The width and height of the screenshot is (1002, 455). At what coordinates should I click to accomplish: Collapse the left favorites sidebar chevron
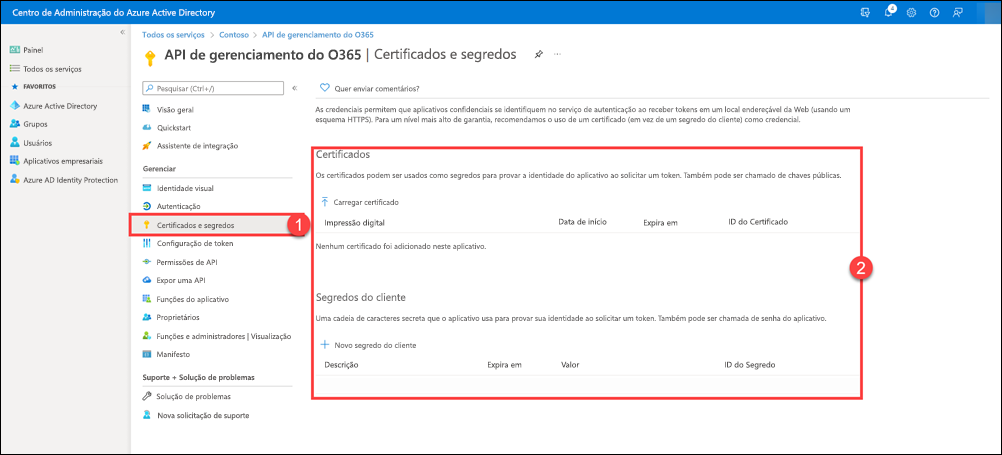[x=123, y=32]
